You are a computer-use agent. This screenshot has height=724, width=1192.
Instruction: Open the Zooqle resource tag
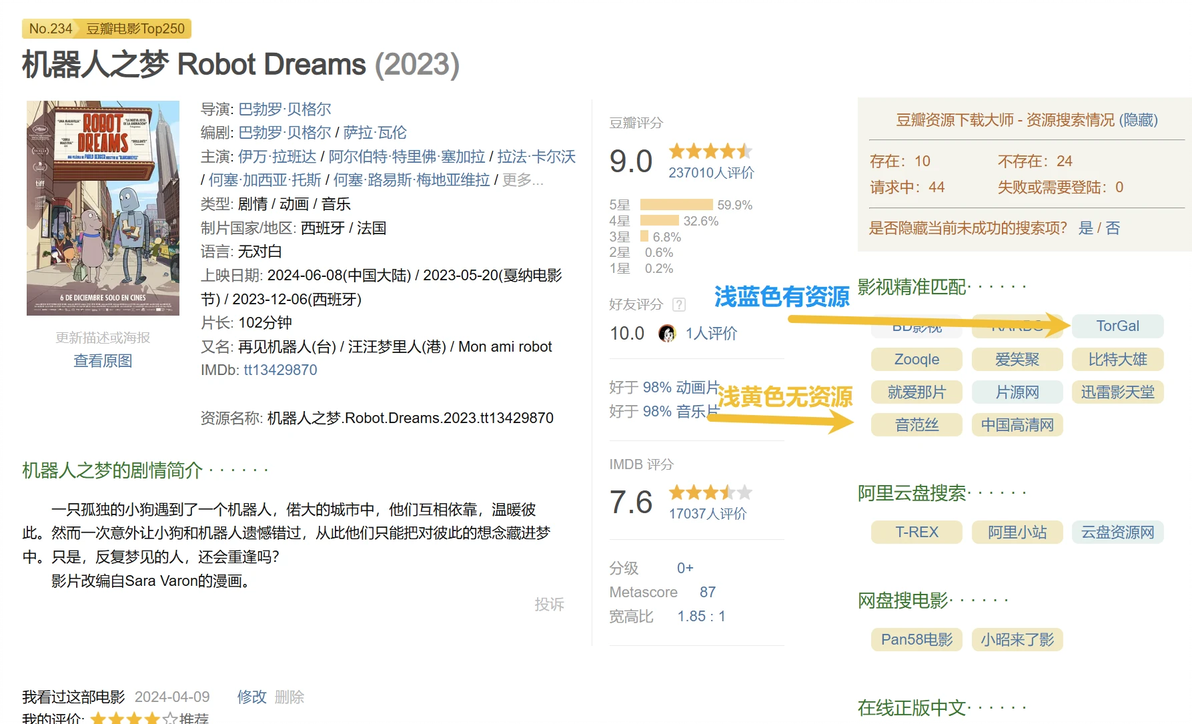click(916, 359)
